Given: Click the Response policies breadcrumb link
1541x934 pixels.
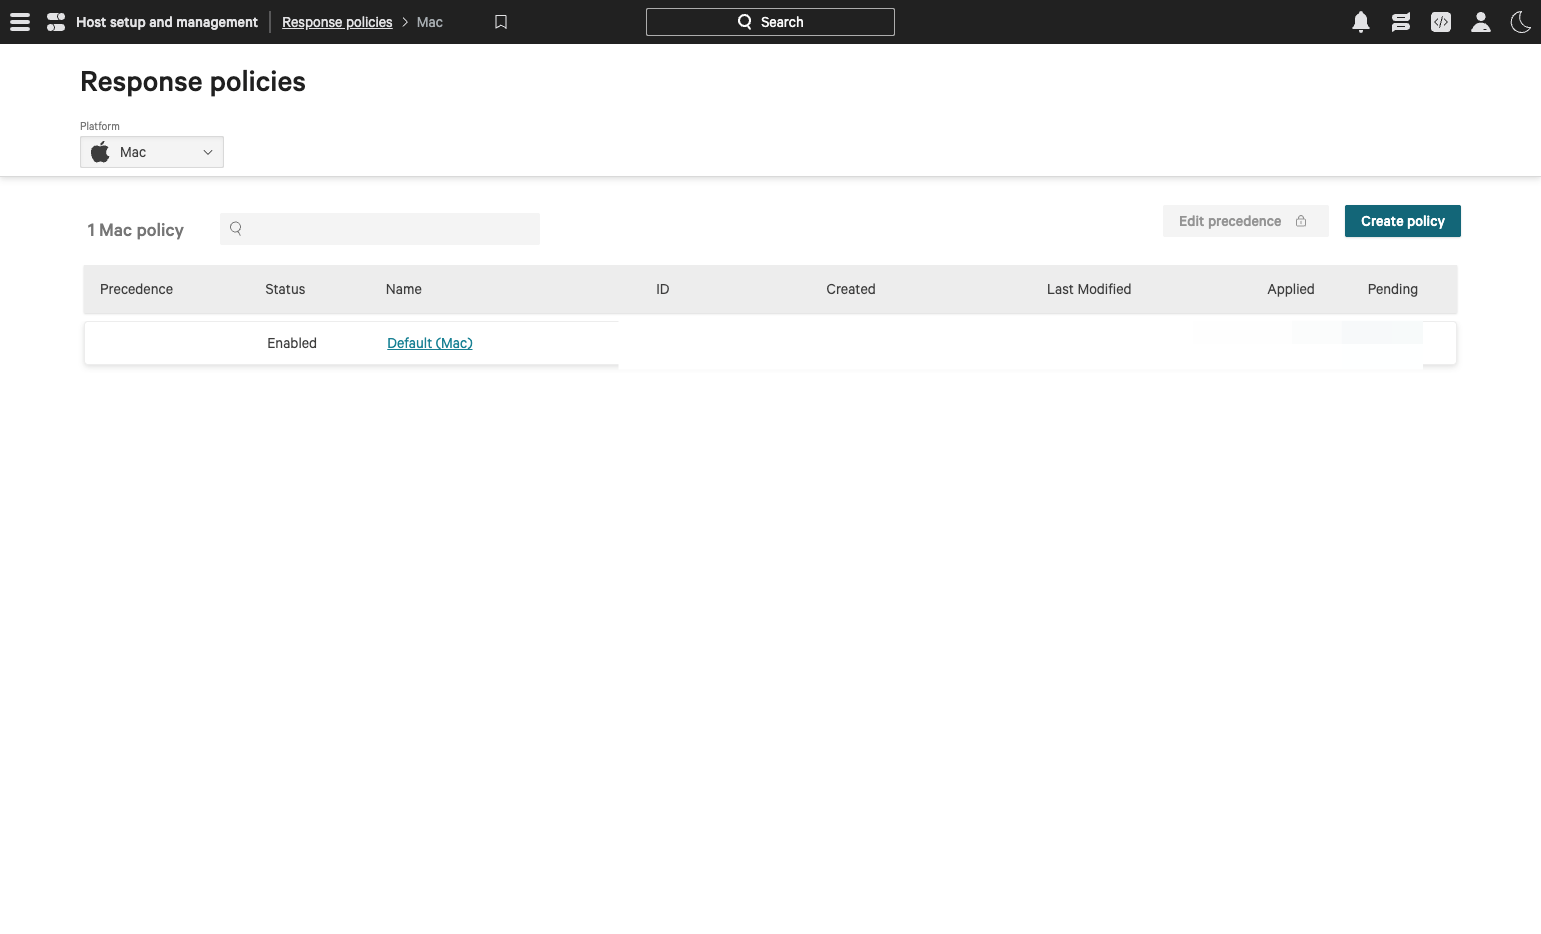Looking at the screenshot, I should (x=337, y=22).
